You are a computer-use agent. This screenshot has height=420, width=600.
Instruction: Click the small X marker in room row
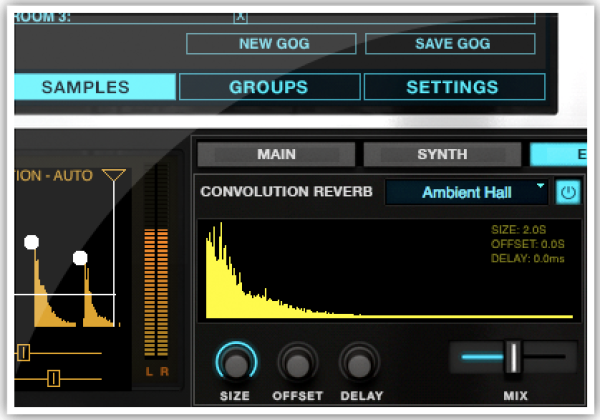point(239,17)
